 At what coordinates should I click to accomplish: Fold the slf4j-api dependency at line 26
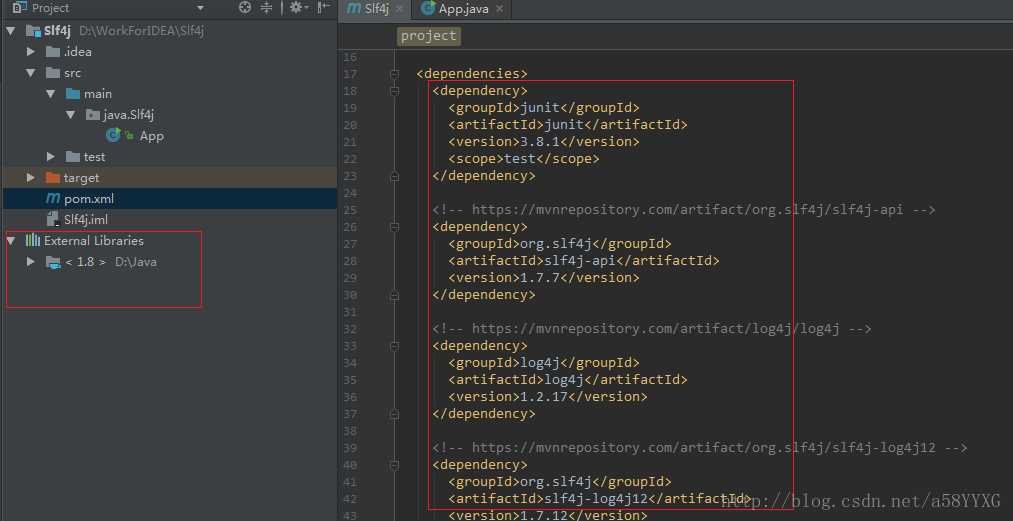point(394,227)
